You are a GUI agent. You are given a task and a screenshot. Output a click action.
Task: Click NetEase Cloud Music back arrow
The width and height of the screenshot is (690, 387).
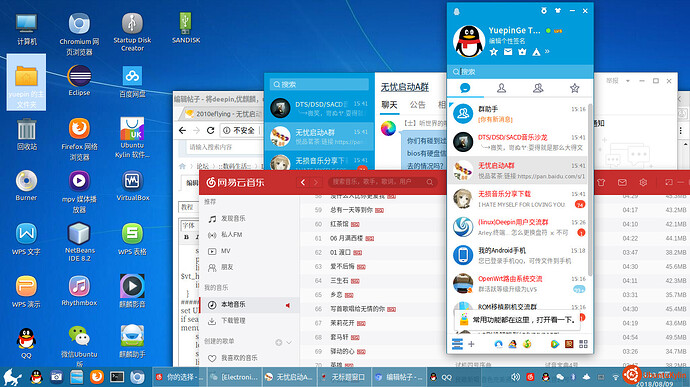point(303,182)
